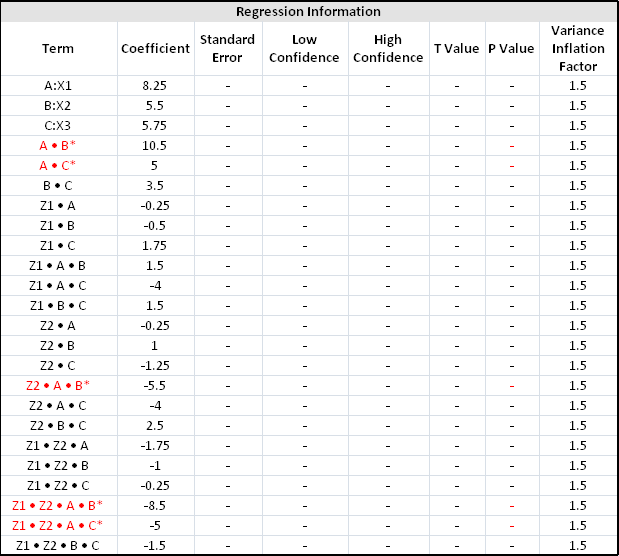Click the coefficient value 8.25

pyautogui.click(x=155, y=85)
